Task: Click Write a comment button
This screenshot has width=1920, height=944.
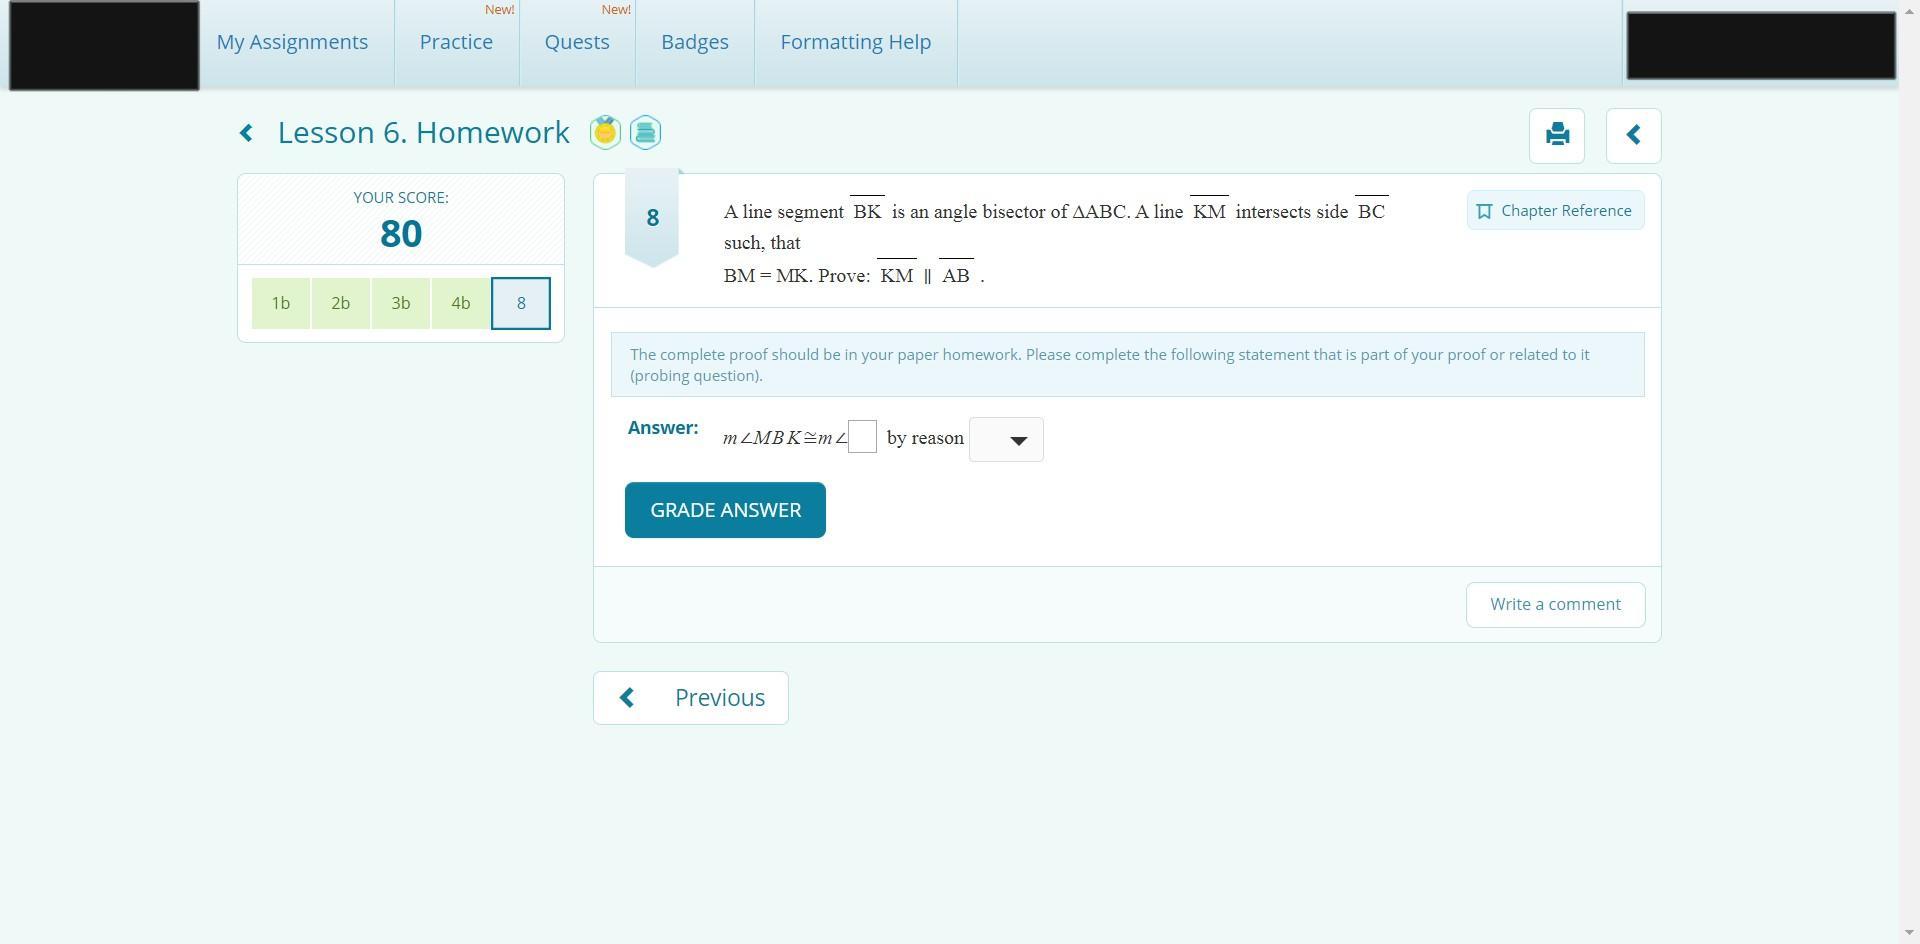Action: coord(1555,605)
